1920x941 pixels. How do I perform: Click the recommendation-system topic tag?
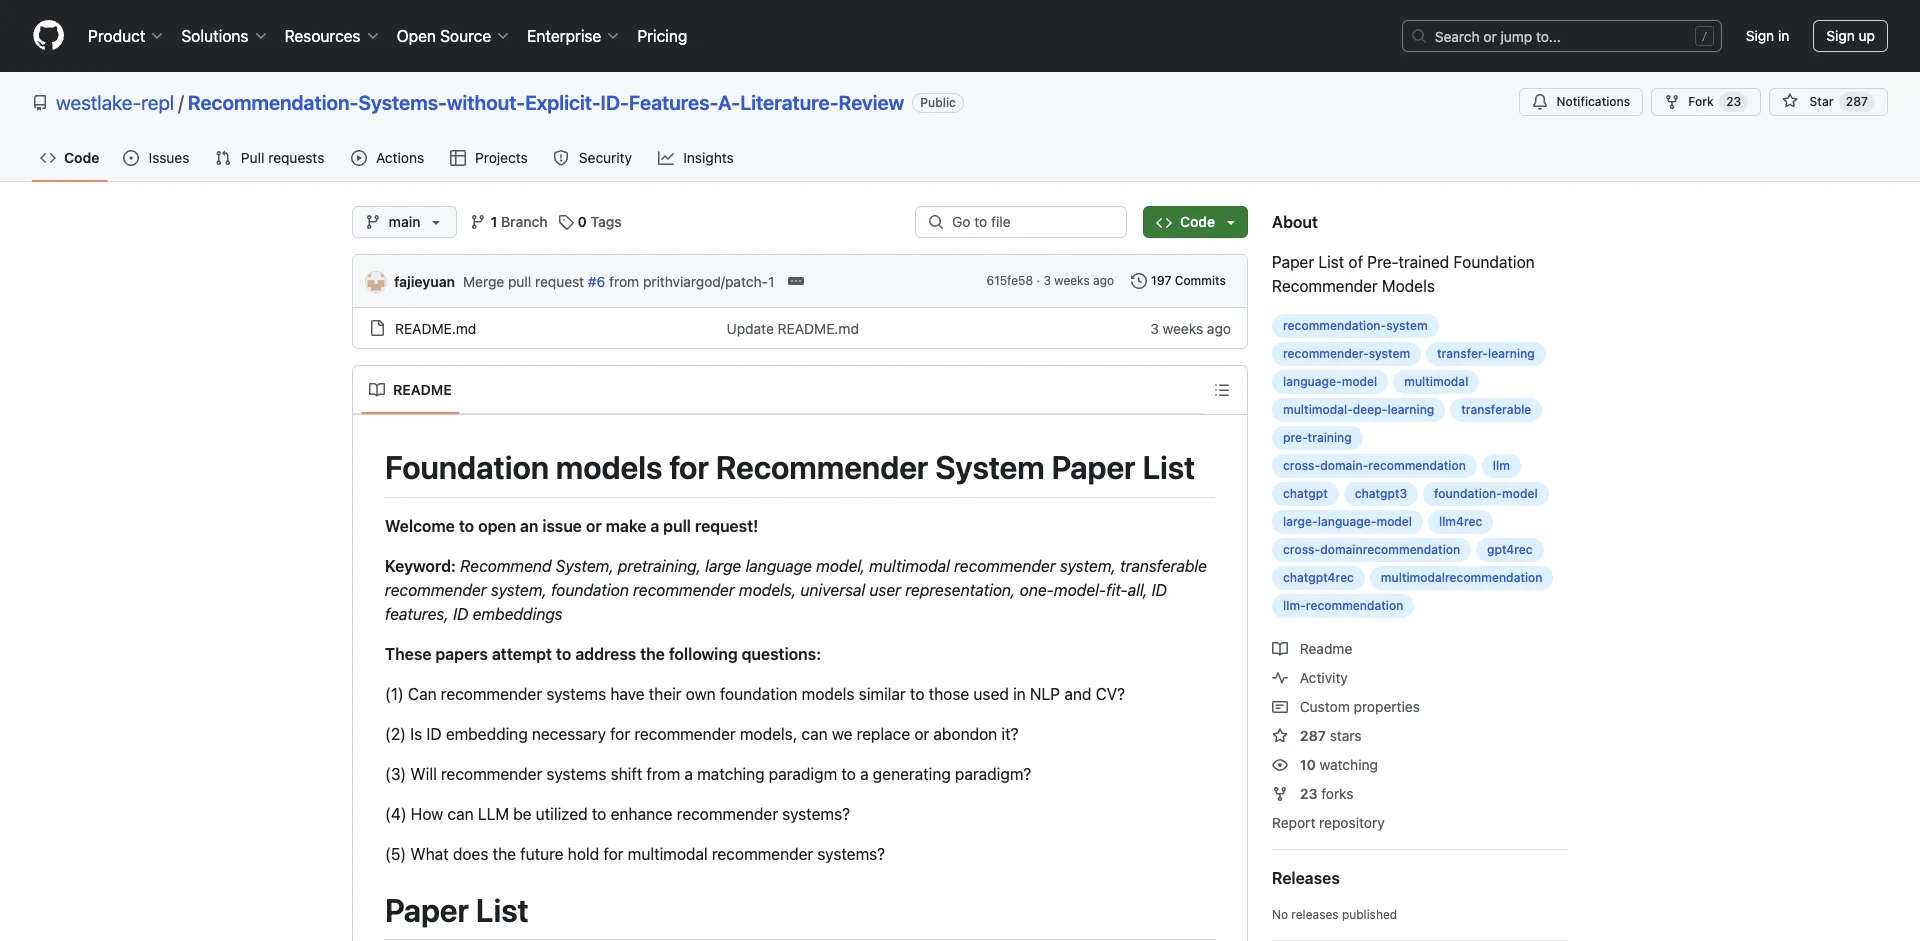[x=1355, y=326]
